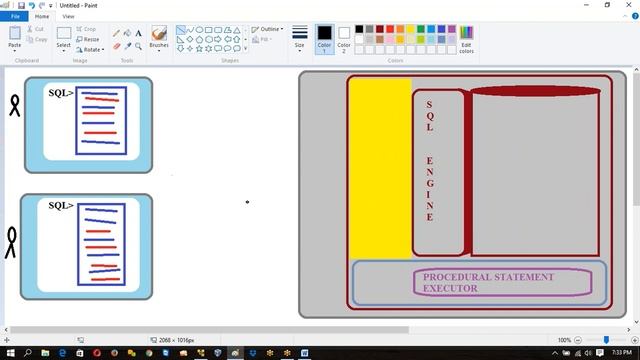The image size is (640, 360).
Task: Open the File menu
Action: click(x=15, y=16)
